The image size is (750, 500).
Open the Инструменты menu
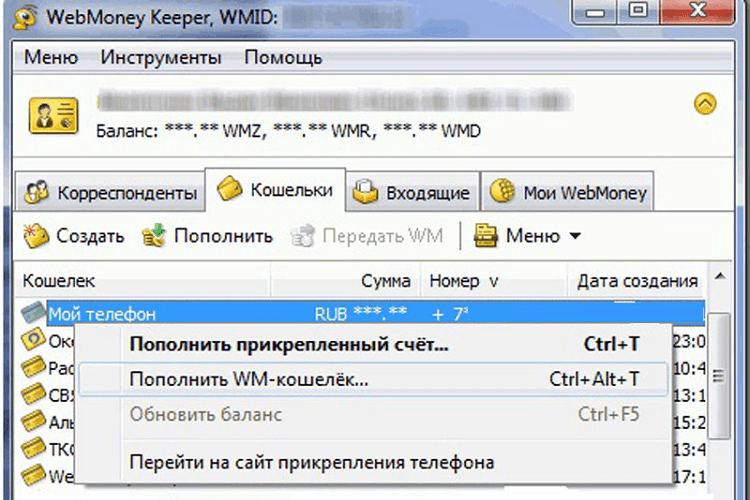pyautogui.click(x=161, y=57)
